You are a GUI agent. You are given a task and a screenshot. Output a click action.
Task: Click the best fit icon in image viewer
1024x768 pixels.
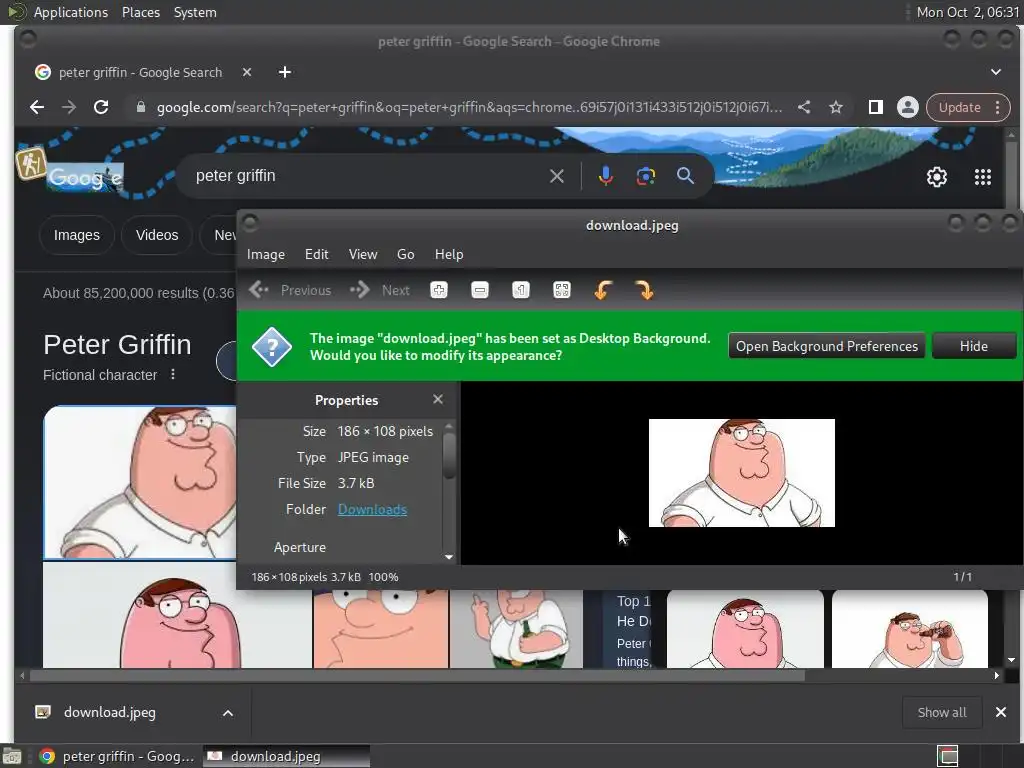(x=562, y=290)
